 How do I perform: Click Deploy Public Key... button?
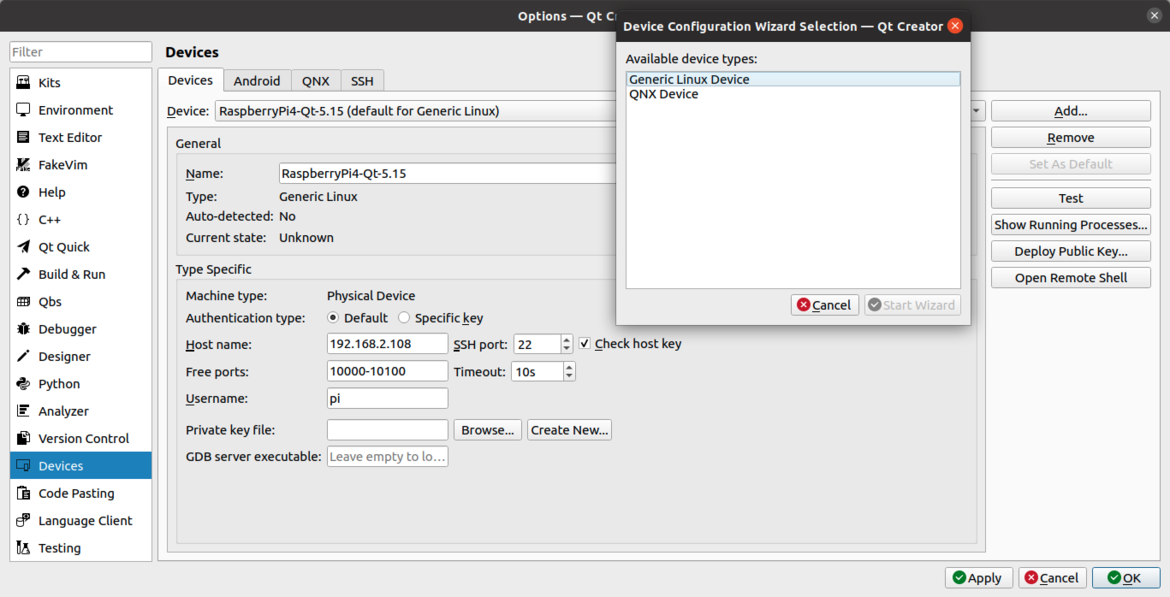[1071, 251]
